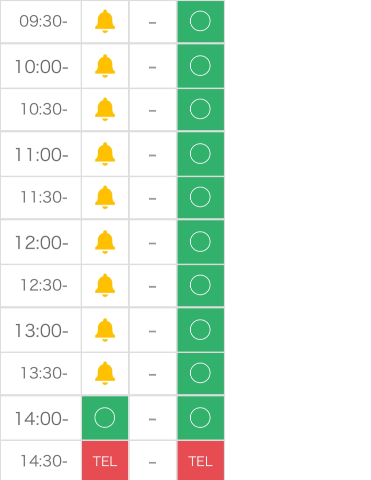The height and width of the screenshot is (480, 371).
Task: Select the last-column green circle at 14:00
Action: tap(201, 418)
